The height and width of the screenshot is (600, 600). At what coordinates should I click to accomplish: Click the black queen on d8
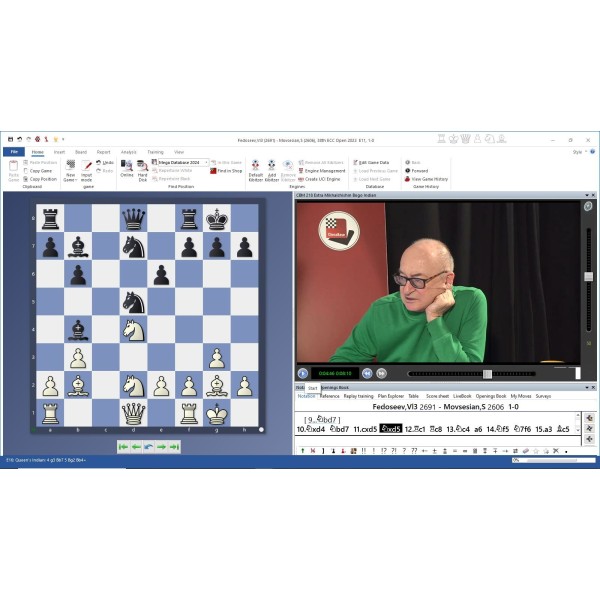pyautogui.click(x=134, y=218)
